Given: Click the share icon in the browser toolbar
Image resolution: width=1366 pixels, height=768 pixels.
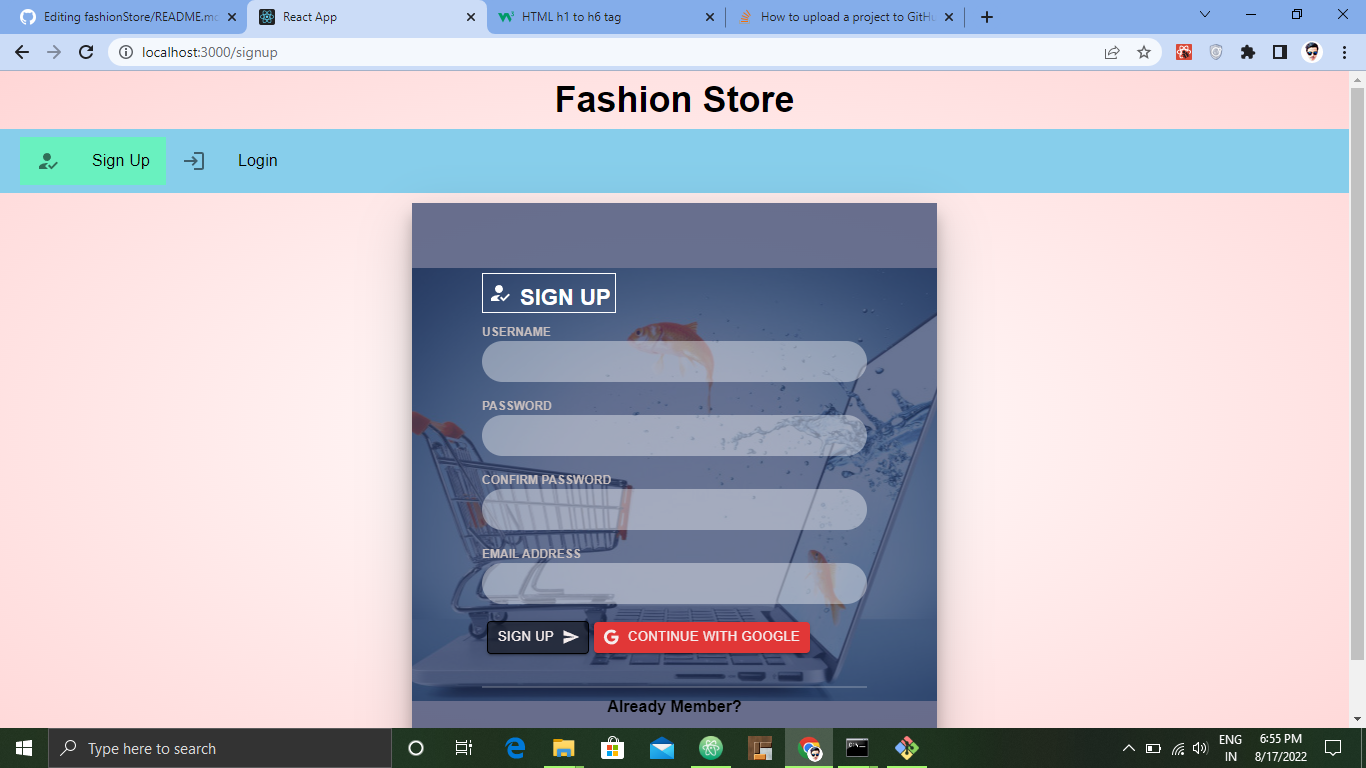Looking at the screenshot, I should coord(1112,51).
